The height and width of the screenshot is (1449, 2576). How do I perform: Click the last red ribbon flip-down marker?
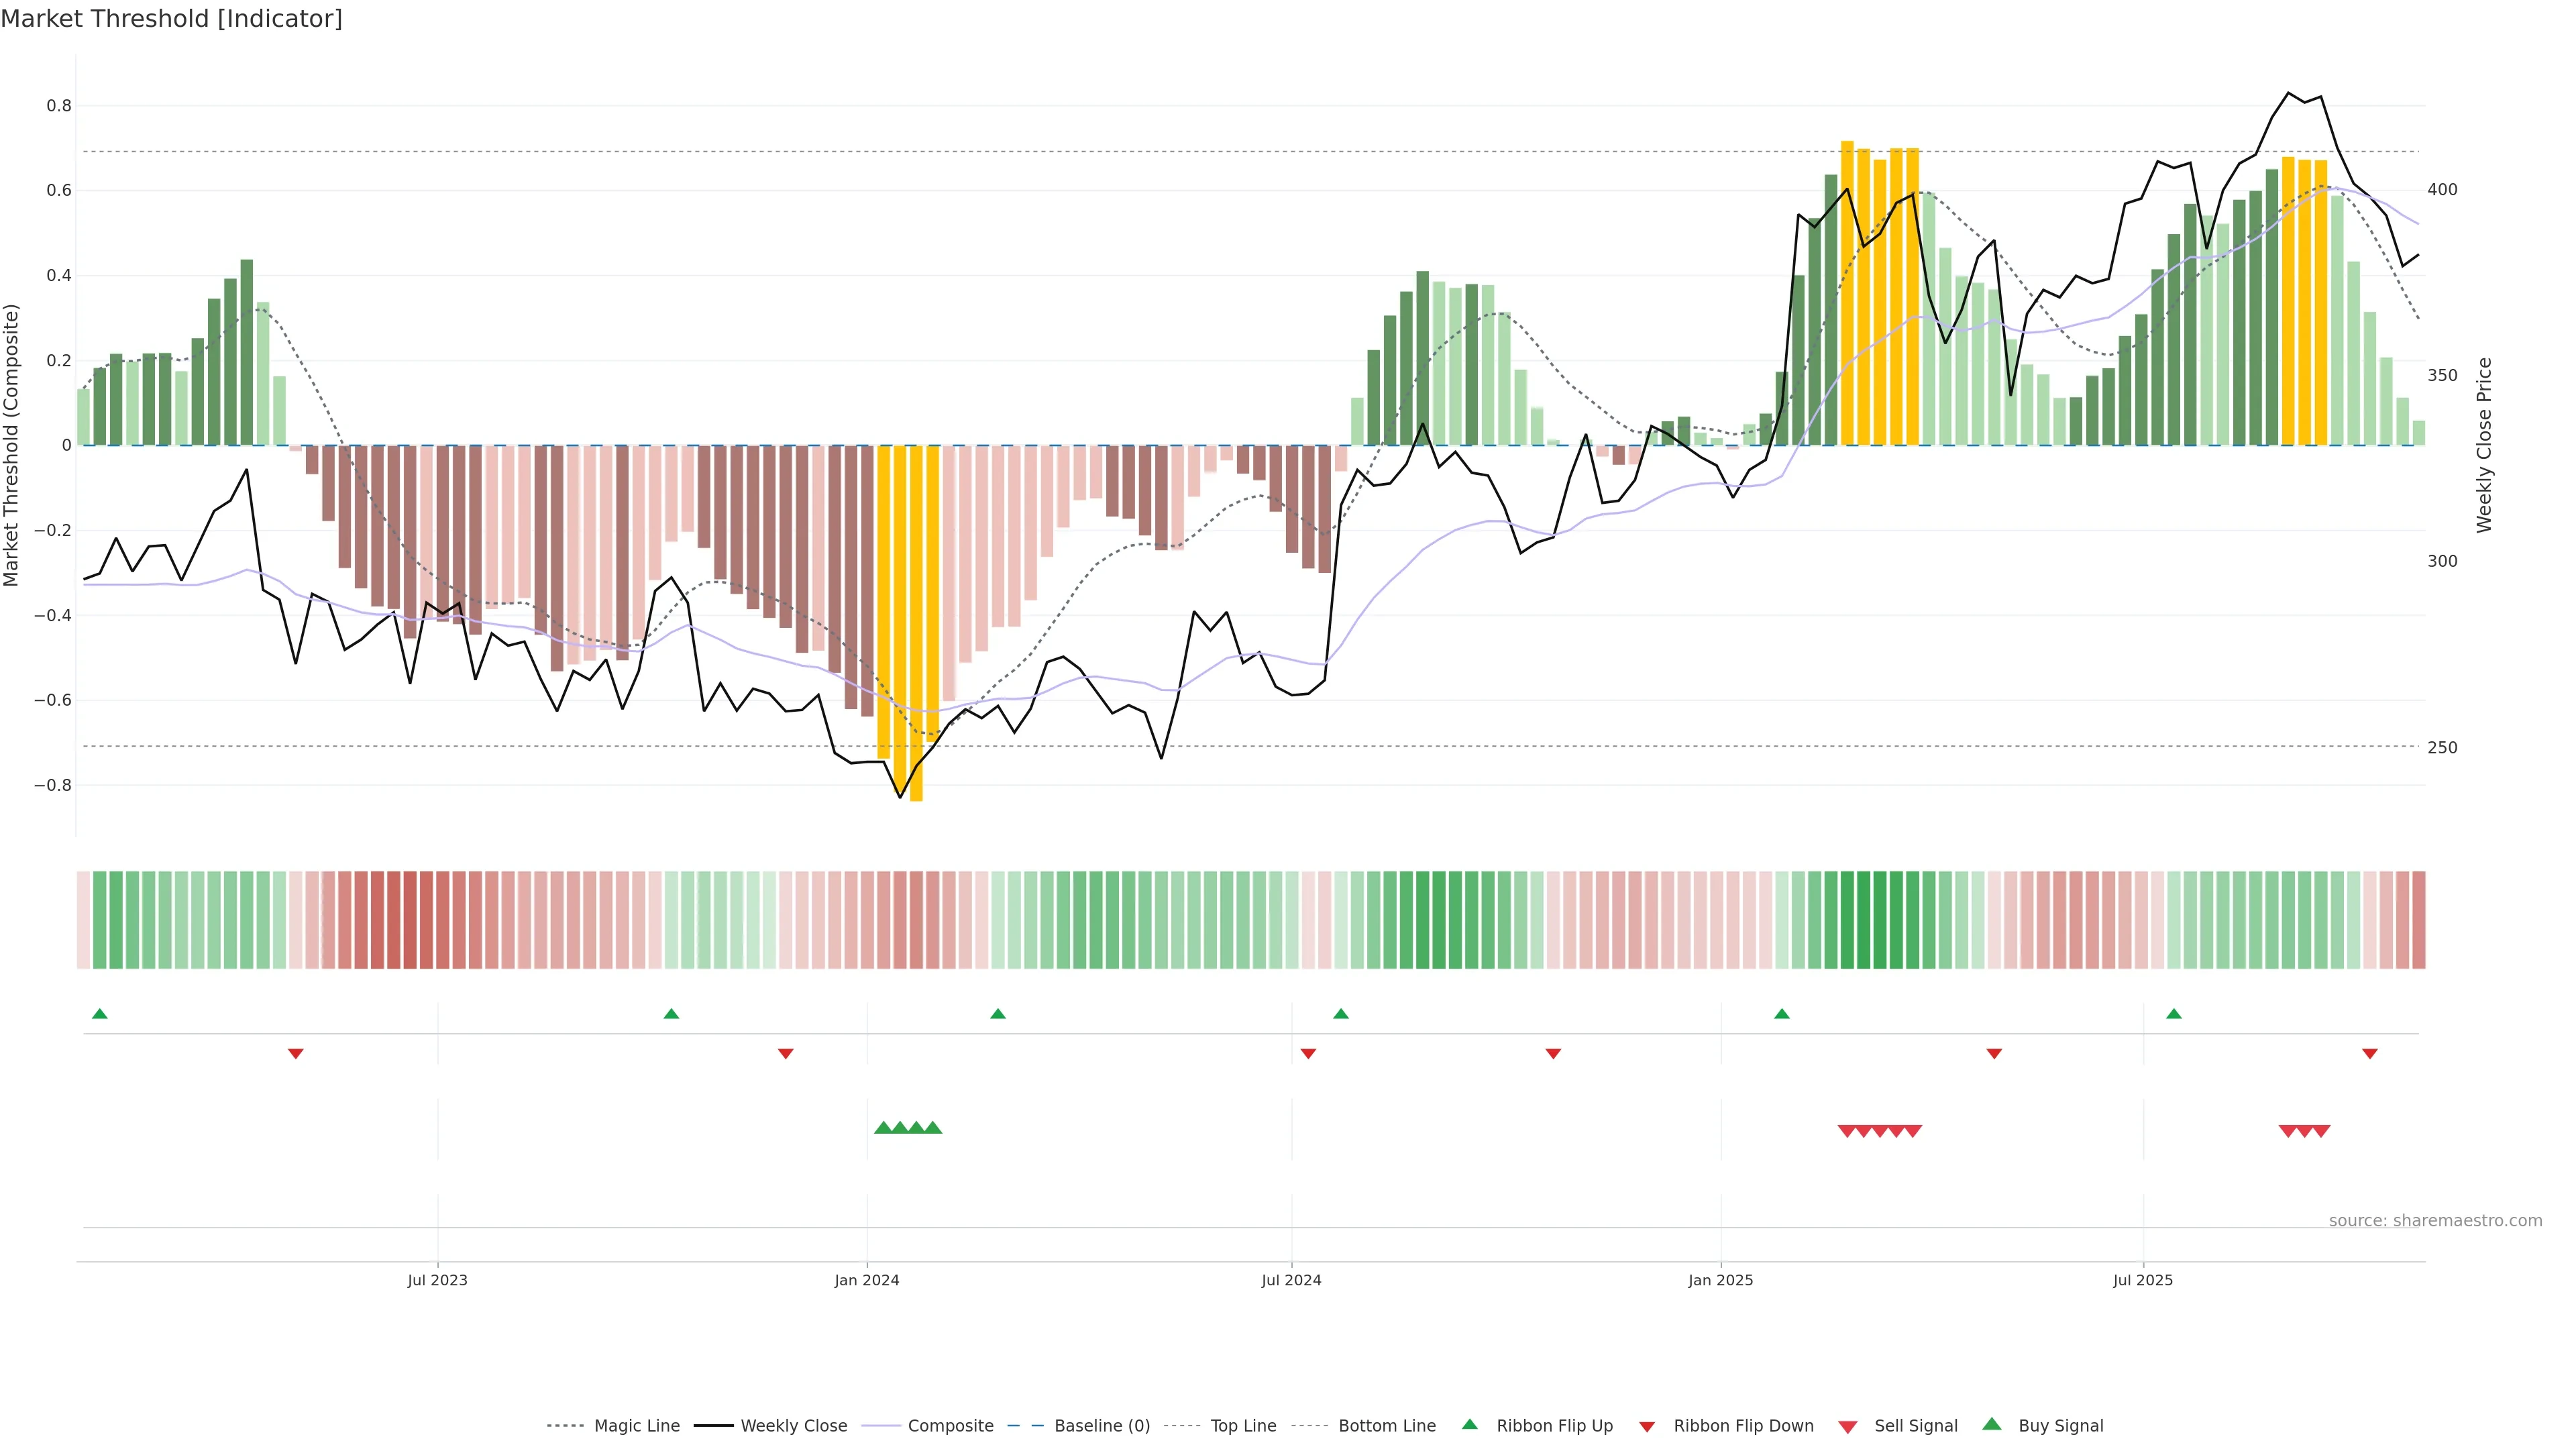pyautogui.click(x=2369, y=1053)
